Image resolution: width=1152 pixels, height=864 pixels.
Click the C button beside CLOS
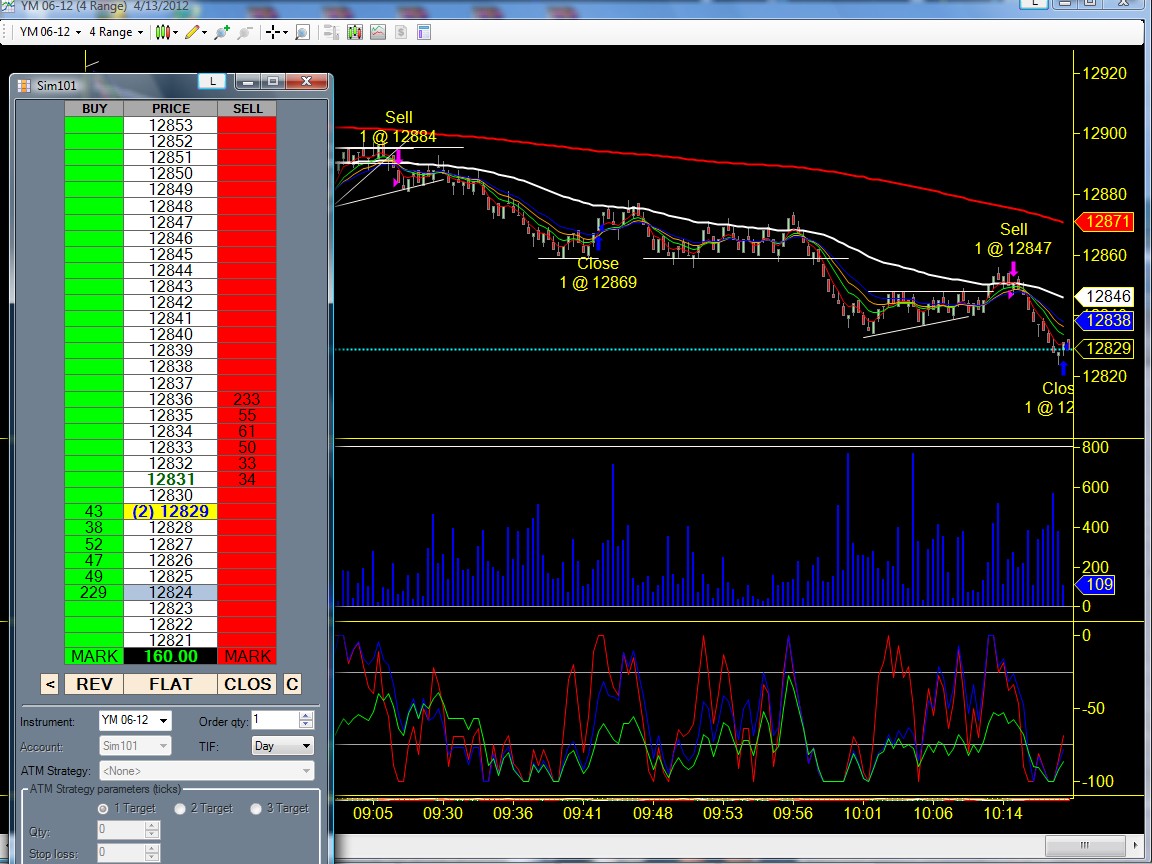pyautogui.click(x=292, y=684)
